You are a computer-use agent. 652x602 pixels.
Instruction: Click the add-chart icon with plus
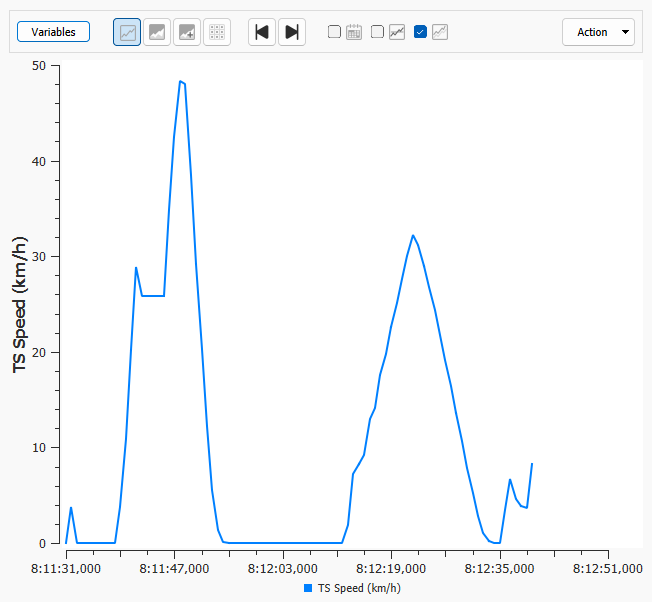pos(187,32)
